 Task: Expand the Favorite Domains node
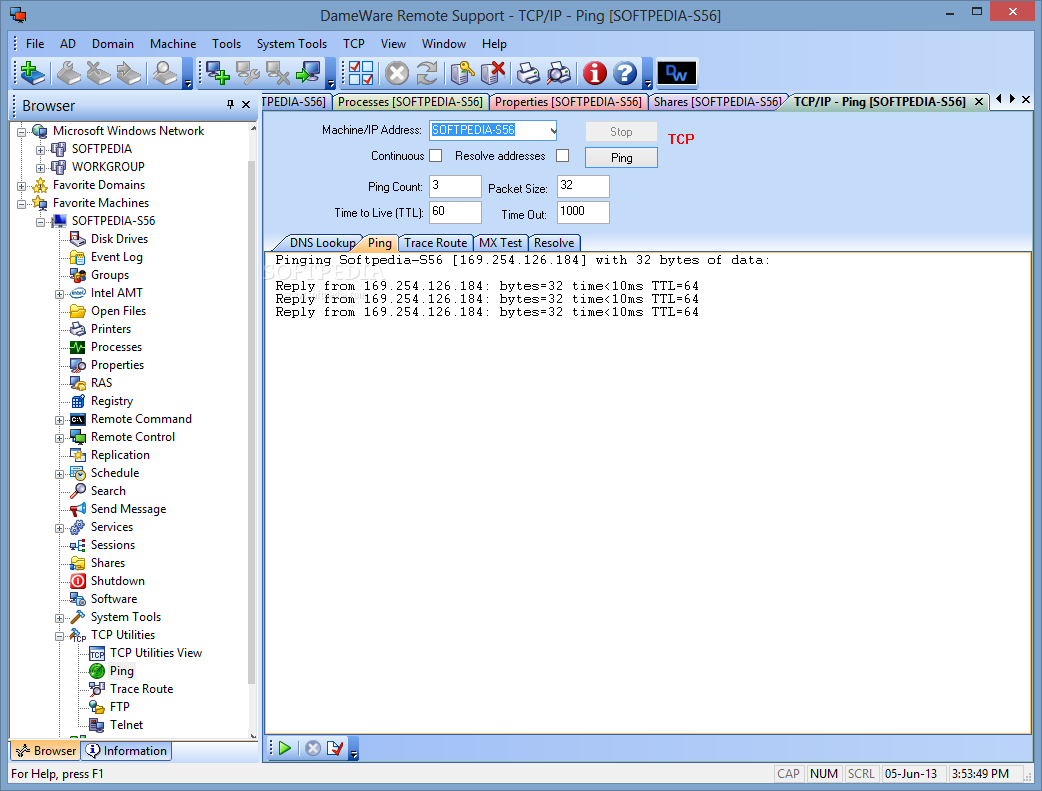(x=21, y=186)
